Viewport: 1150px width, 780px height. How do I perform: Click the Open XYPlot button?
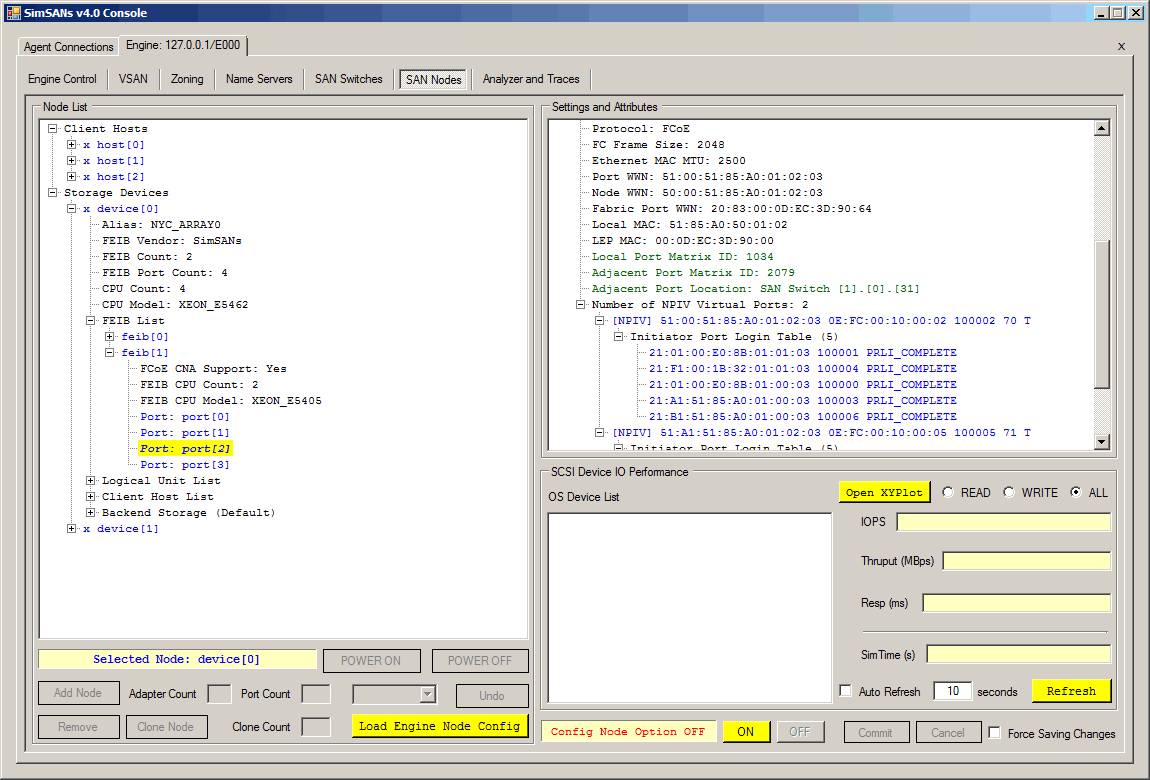coord(884,492)
